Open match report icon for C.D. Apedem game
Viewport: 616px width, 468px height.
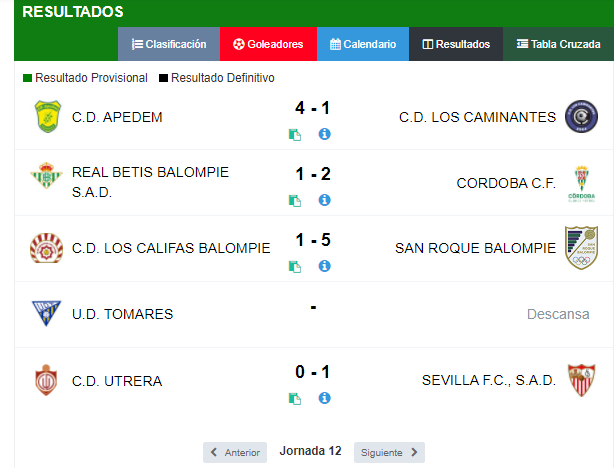tap(295, 135)
